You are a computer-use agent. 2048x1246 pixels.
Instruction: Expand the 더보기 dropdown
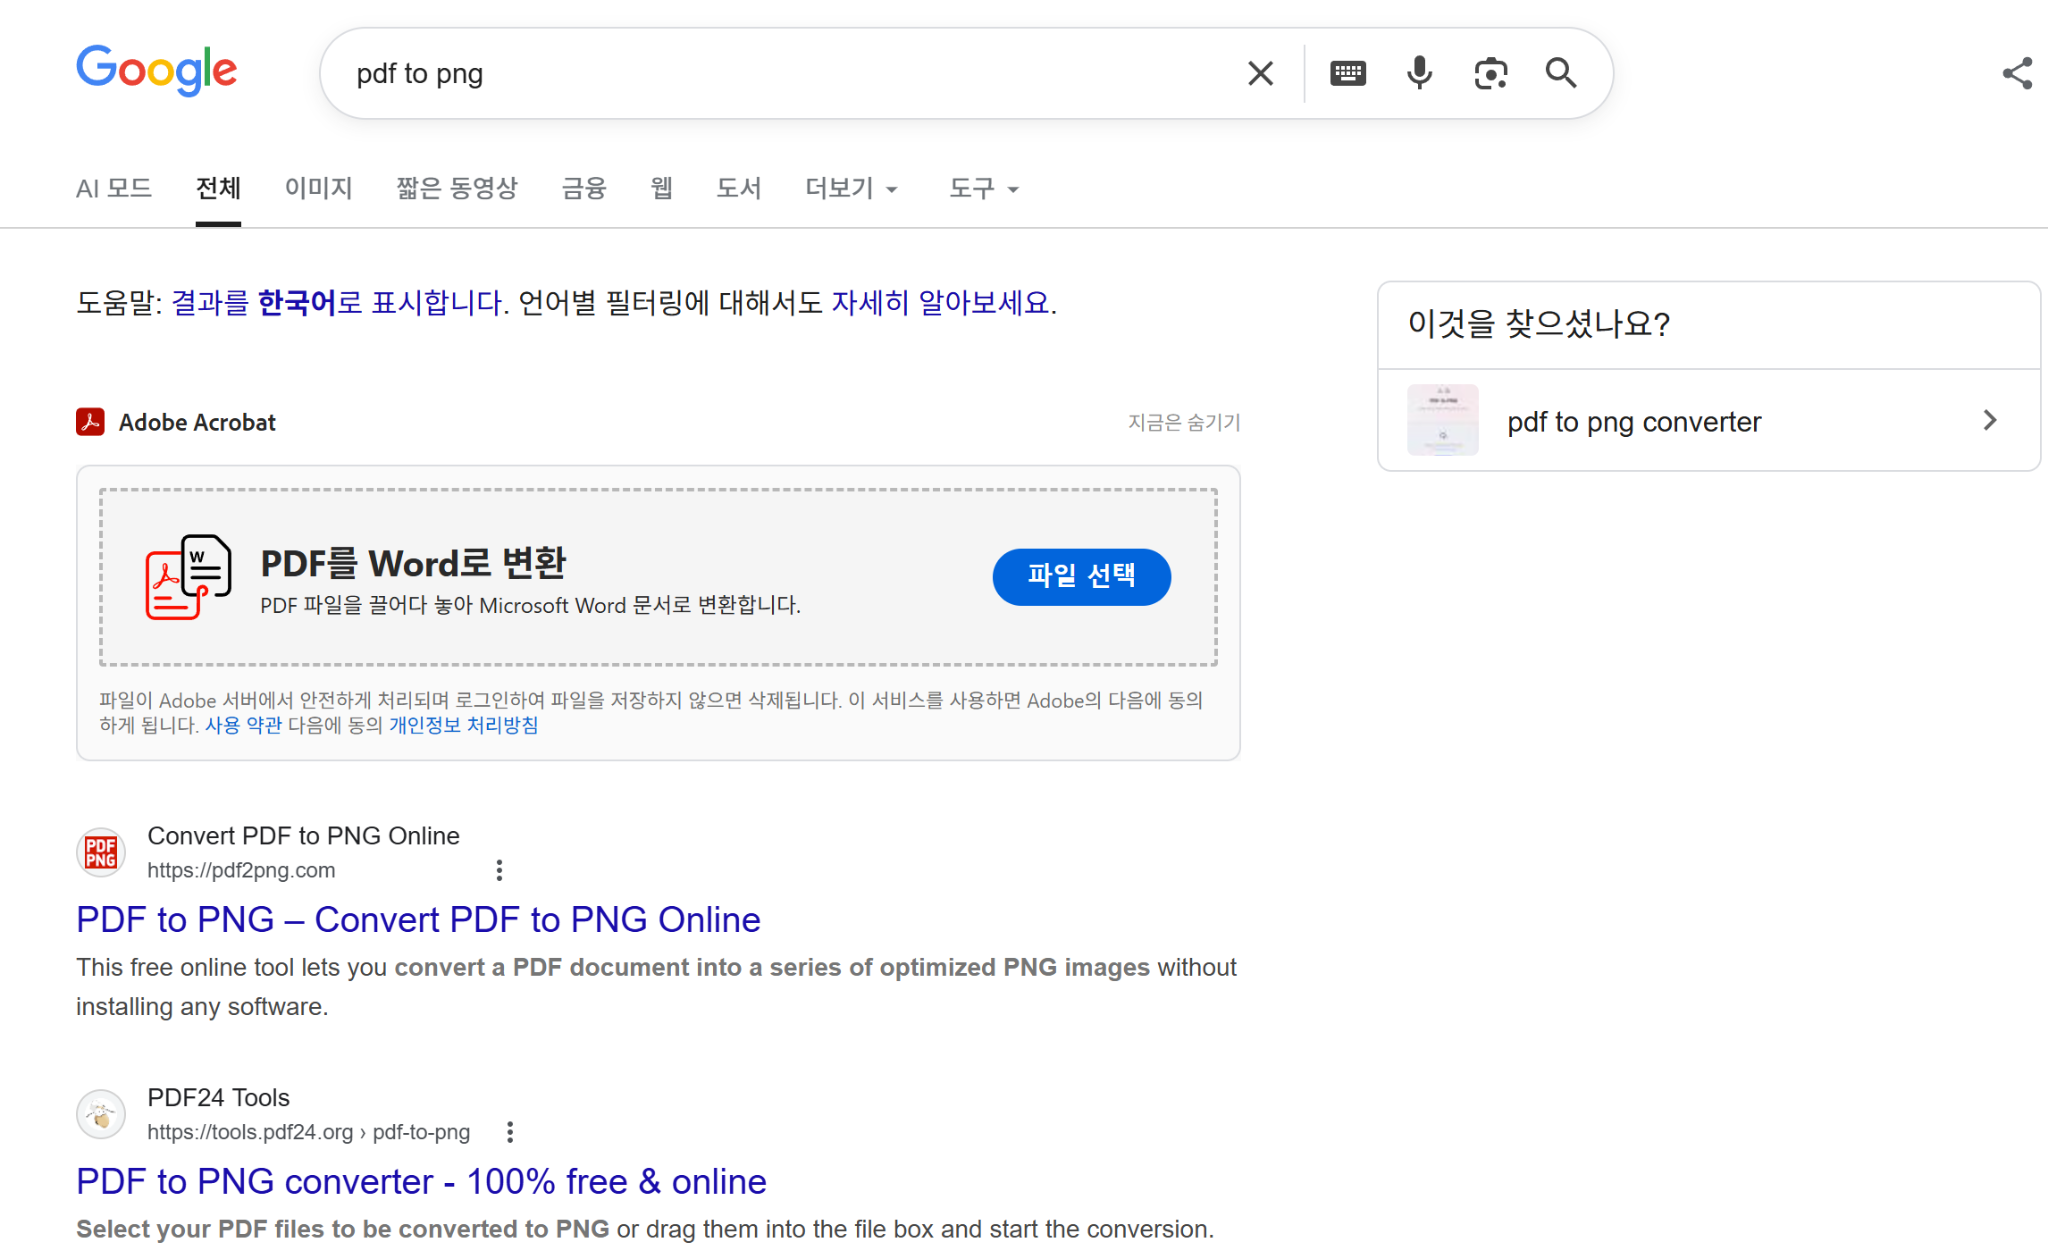coord(852,188)
